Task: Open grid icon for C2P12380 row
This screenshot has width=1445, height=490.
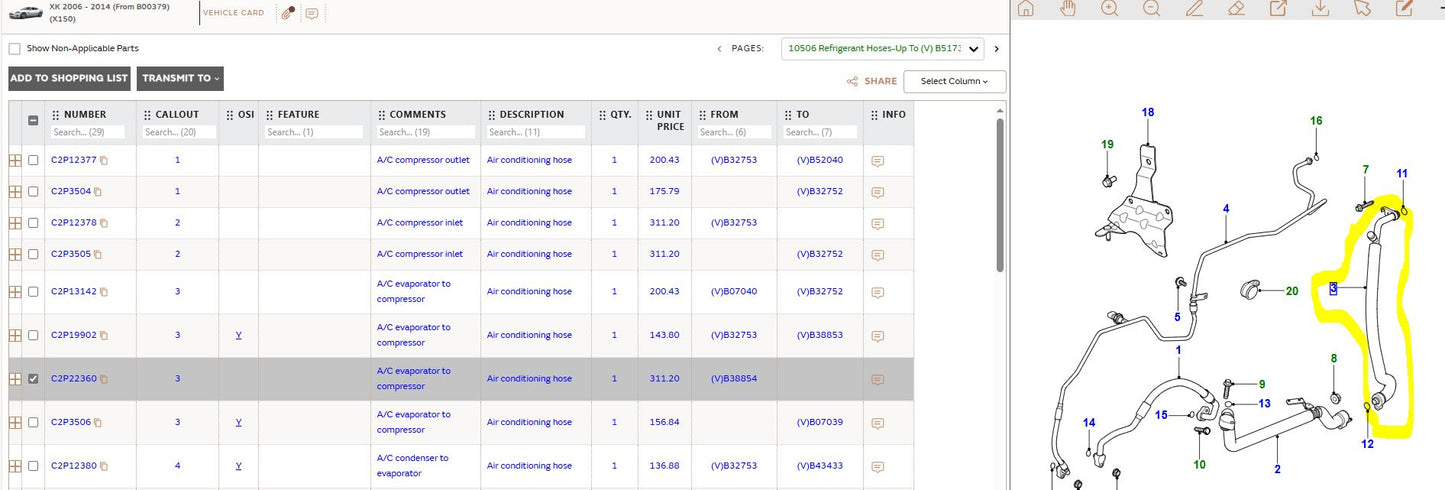Action: click(x=15, y=466)
